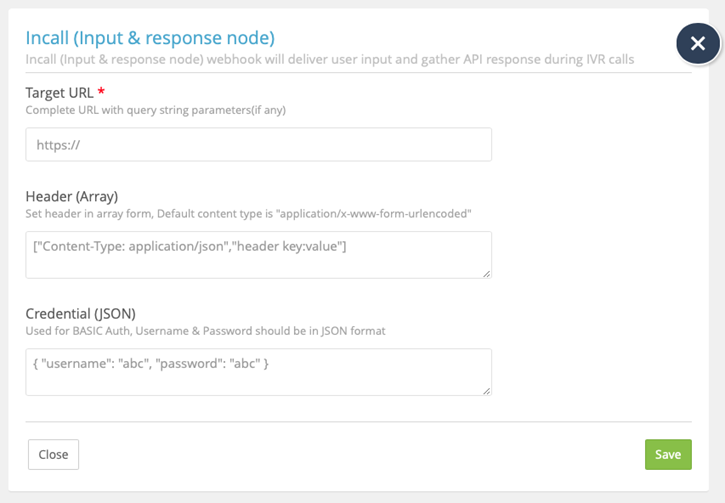The width and height of the screenshot is (725, 503).
Task: Click the "Used for BASIC Auth" hint text
Action: click(205, 331)
